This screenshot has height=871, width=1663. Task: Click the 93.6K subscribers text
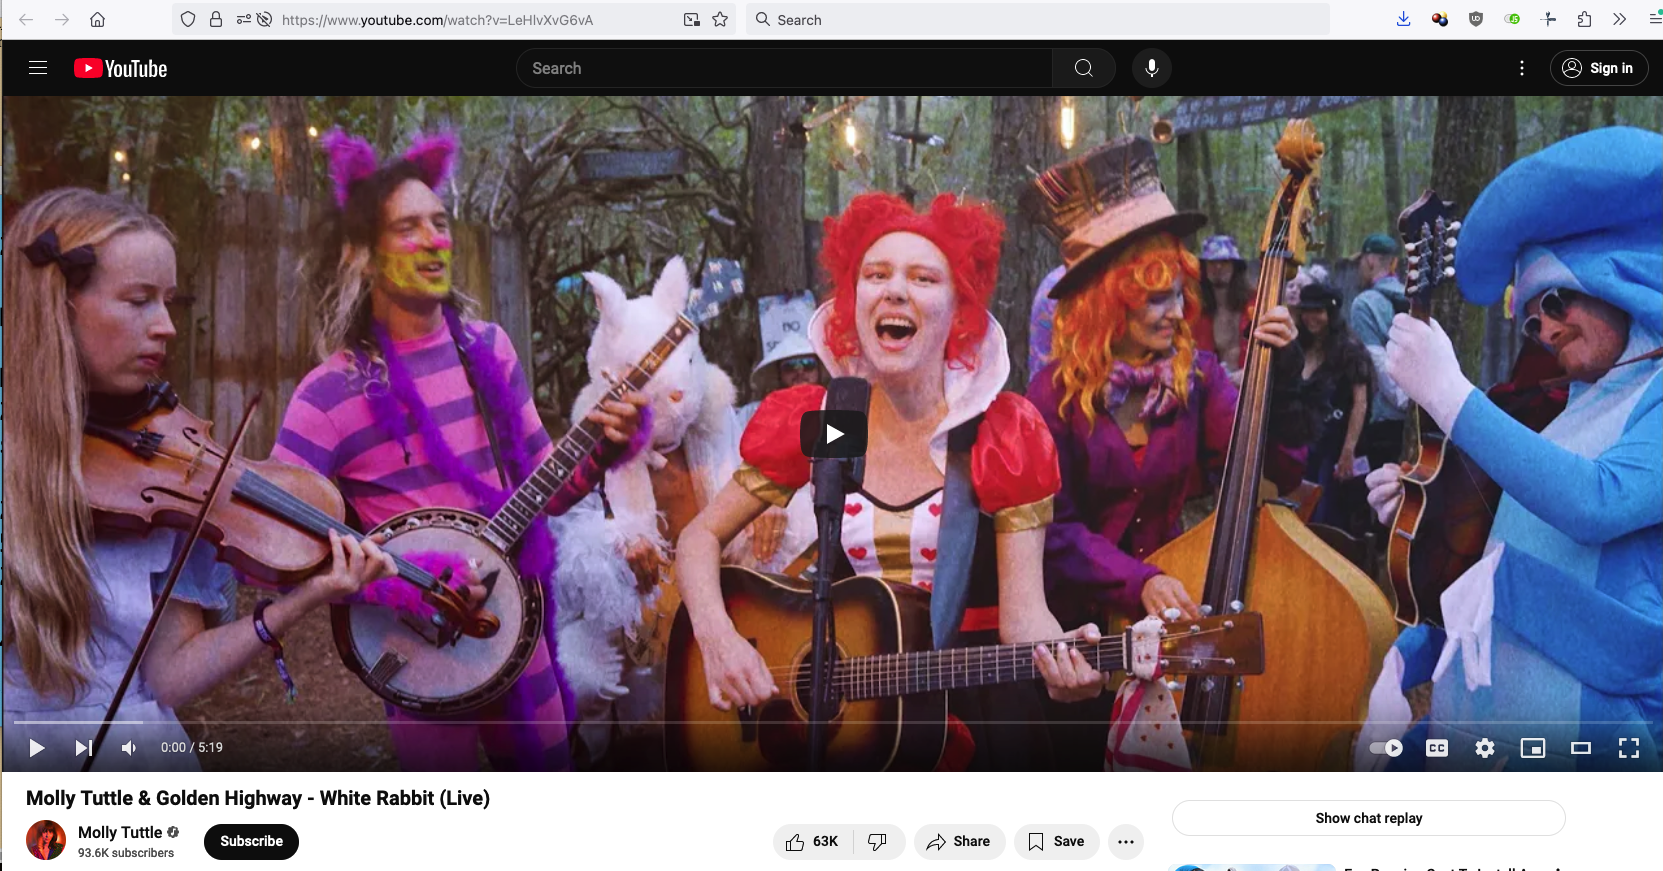126,853
